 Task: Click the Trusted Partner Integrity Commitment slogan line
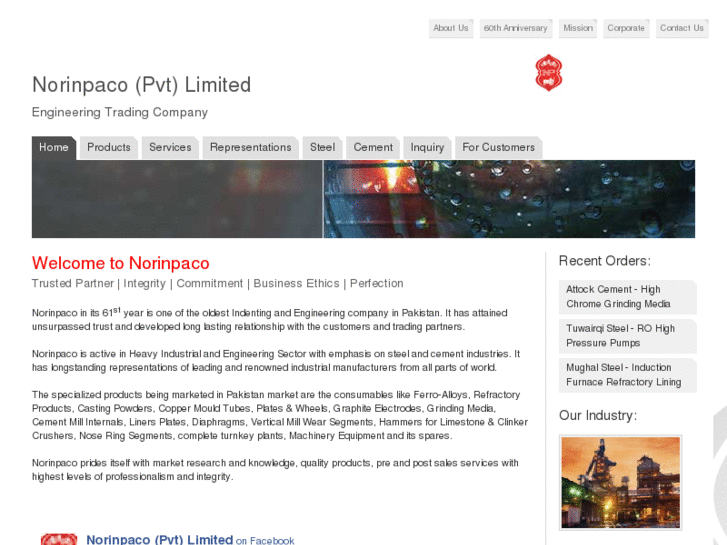pos(217,283)
